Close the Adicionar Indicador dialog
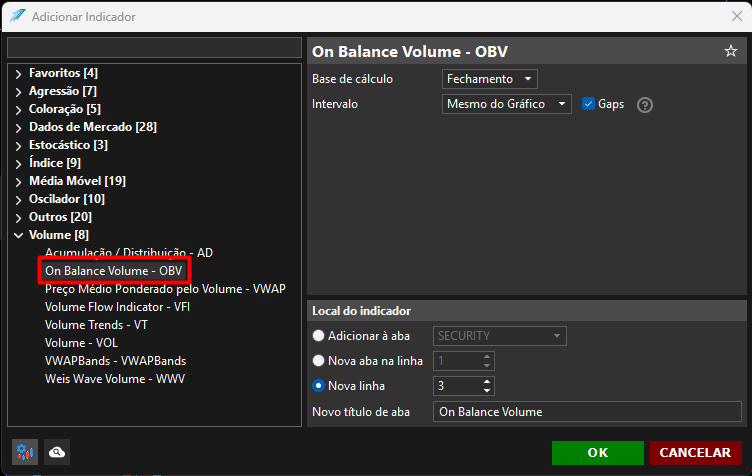The height and width of the screenshot is (476, 752). tap(737, 16)
